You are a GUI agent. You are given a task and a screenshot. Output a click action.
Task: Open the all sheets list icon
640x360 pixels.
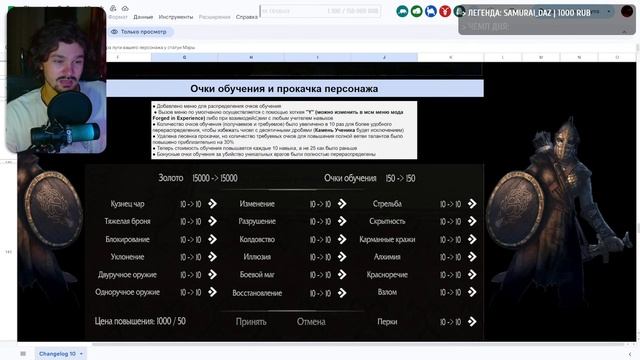tap(23, 353)
